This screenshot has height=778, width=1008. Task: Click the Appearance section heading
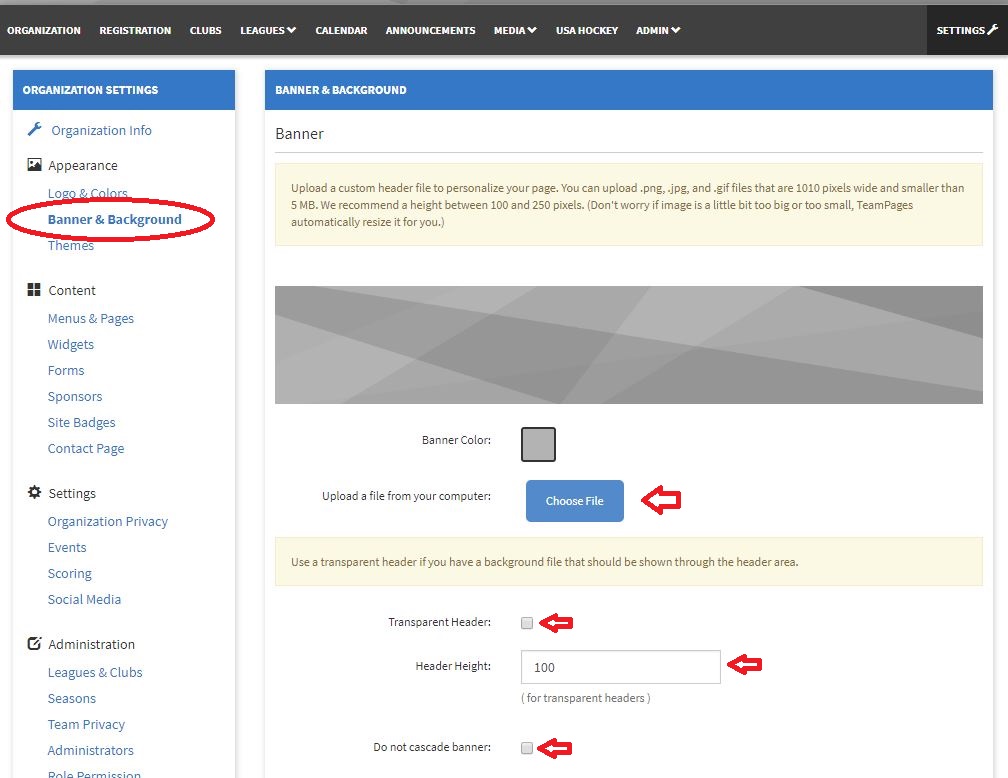click(83, 165)
